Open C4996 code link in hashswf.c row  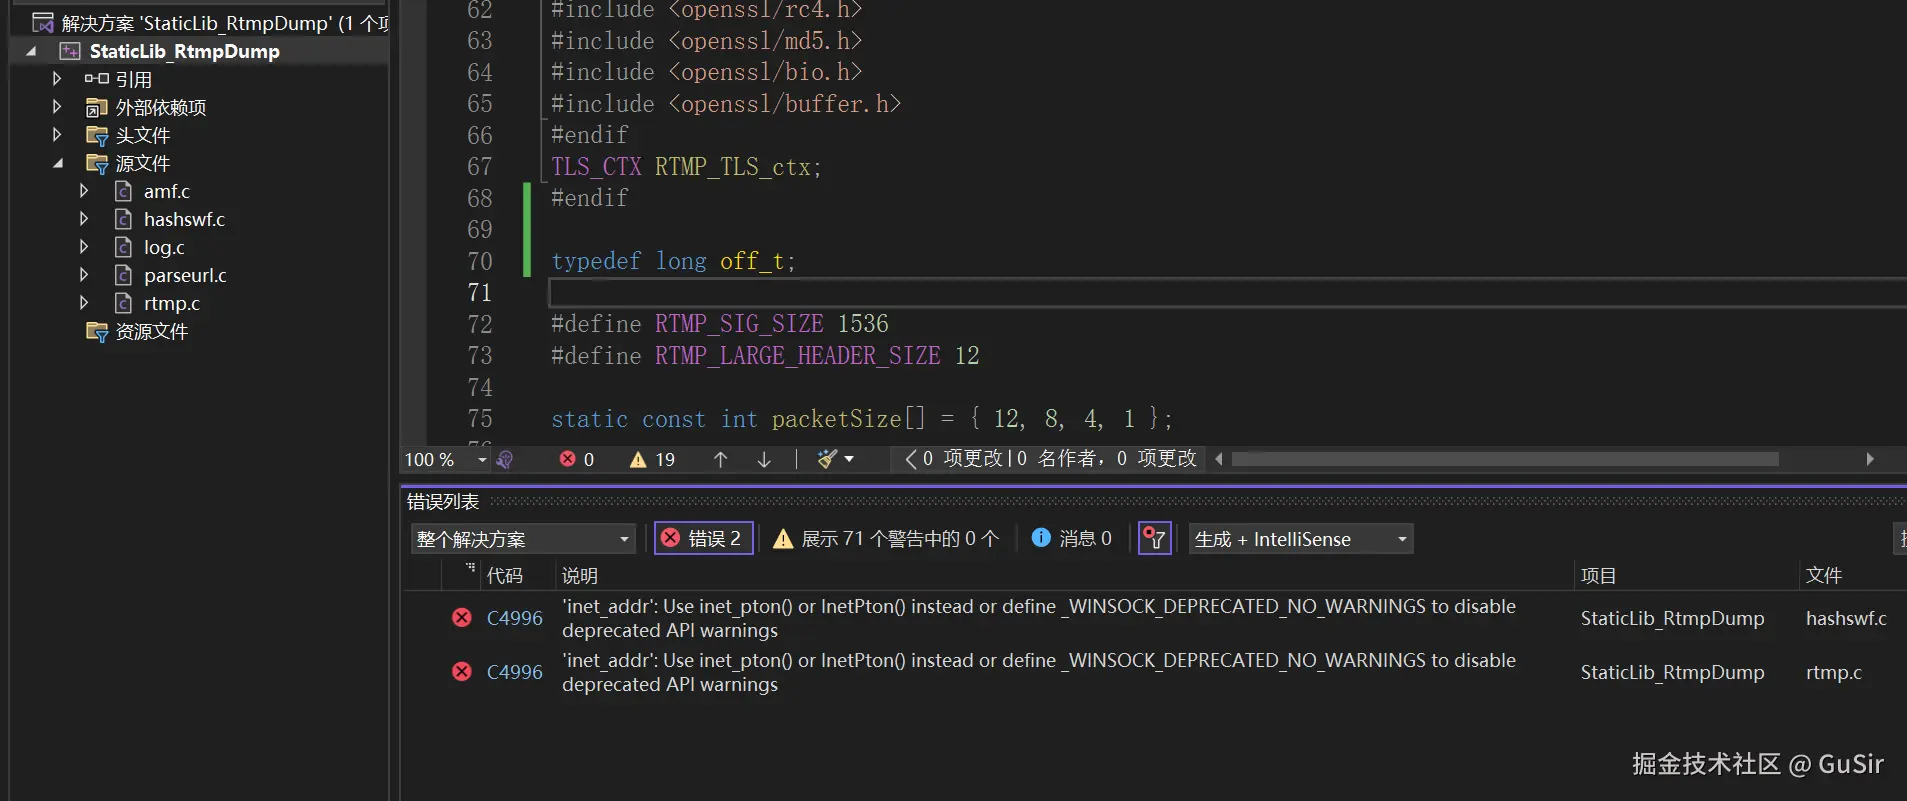pyautogui.click(x=514, y=618)
